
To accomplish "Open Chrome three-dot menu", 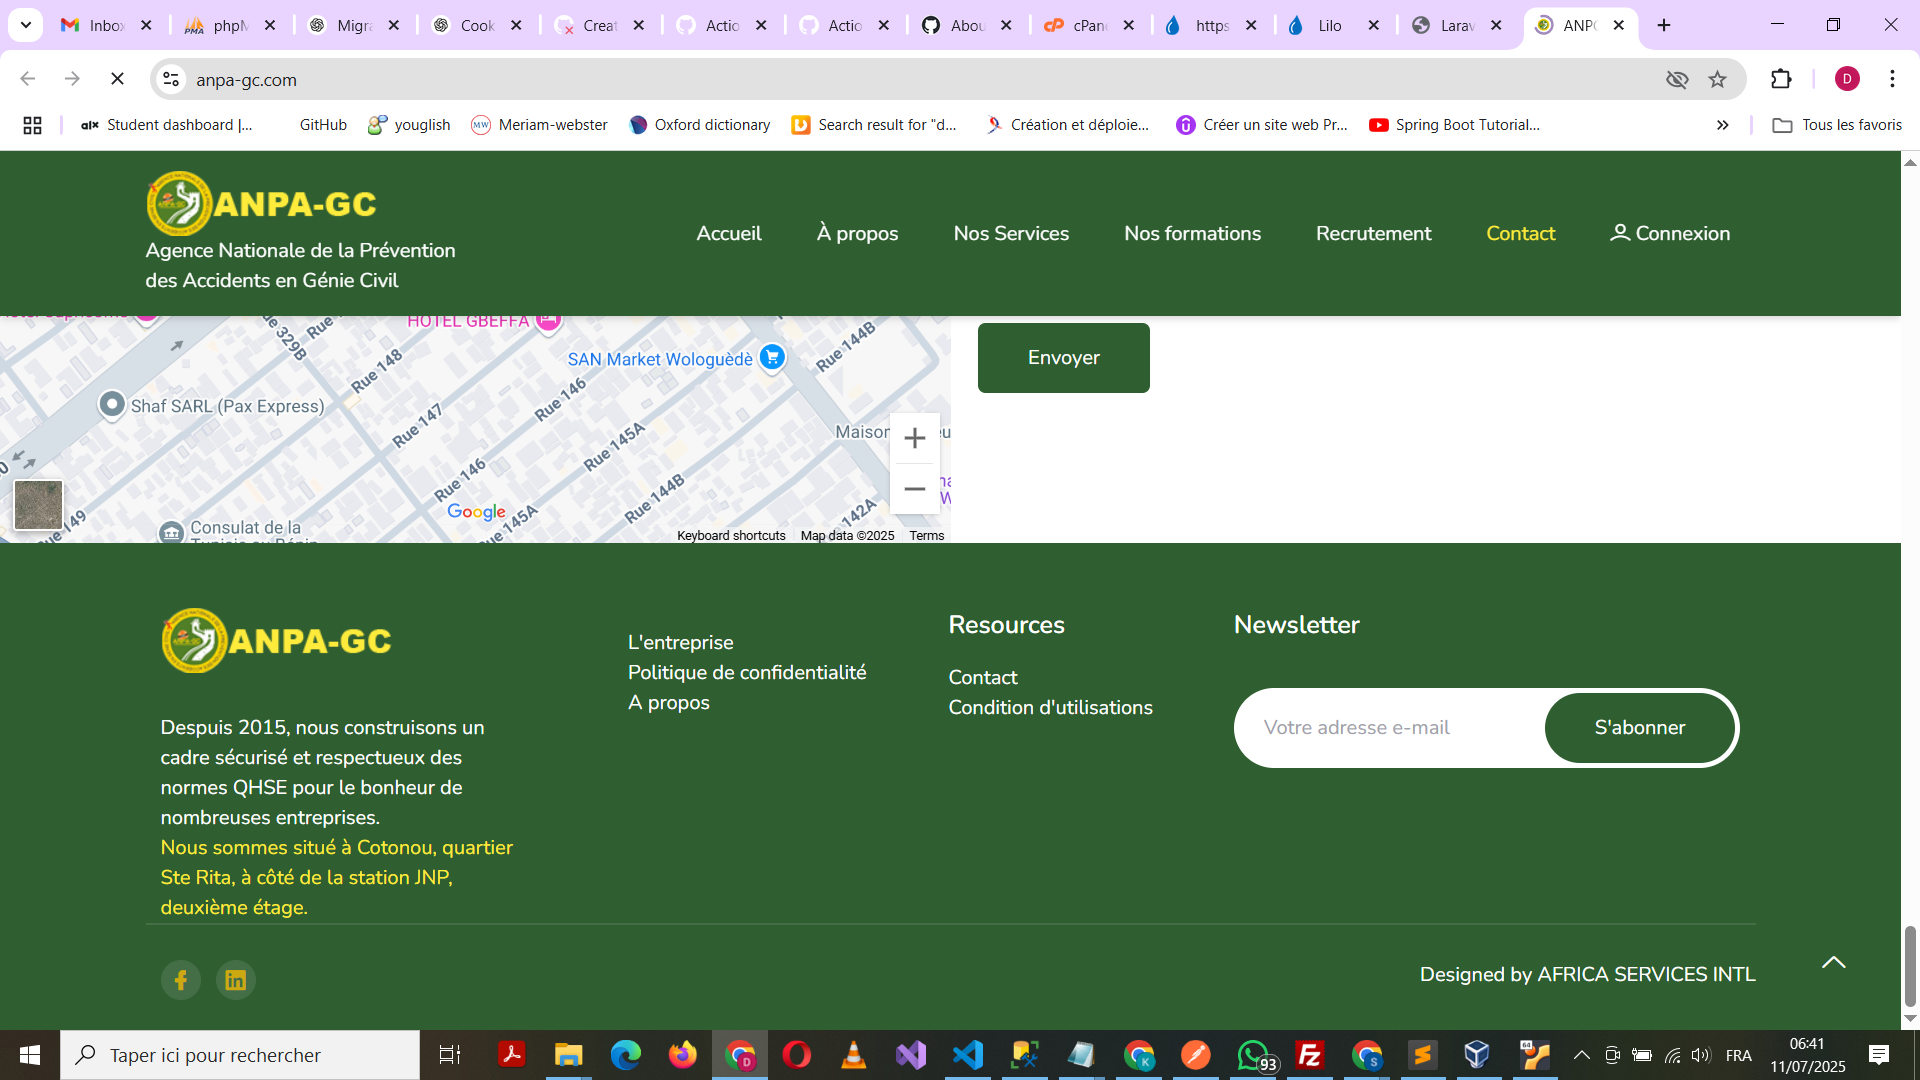I will [1892, 79].
